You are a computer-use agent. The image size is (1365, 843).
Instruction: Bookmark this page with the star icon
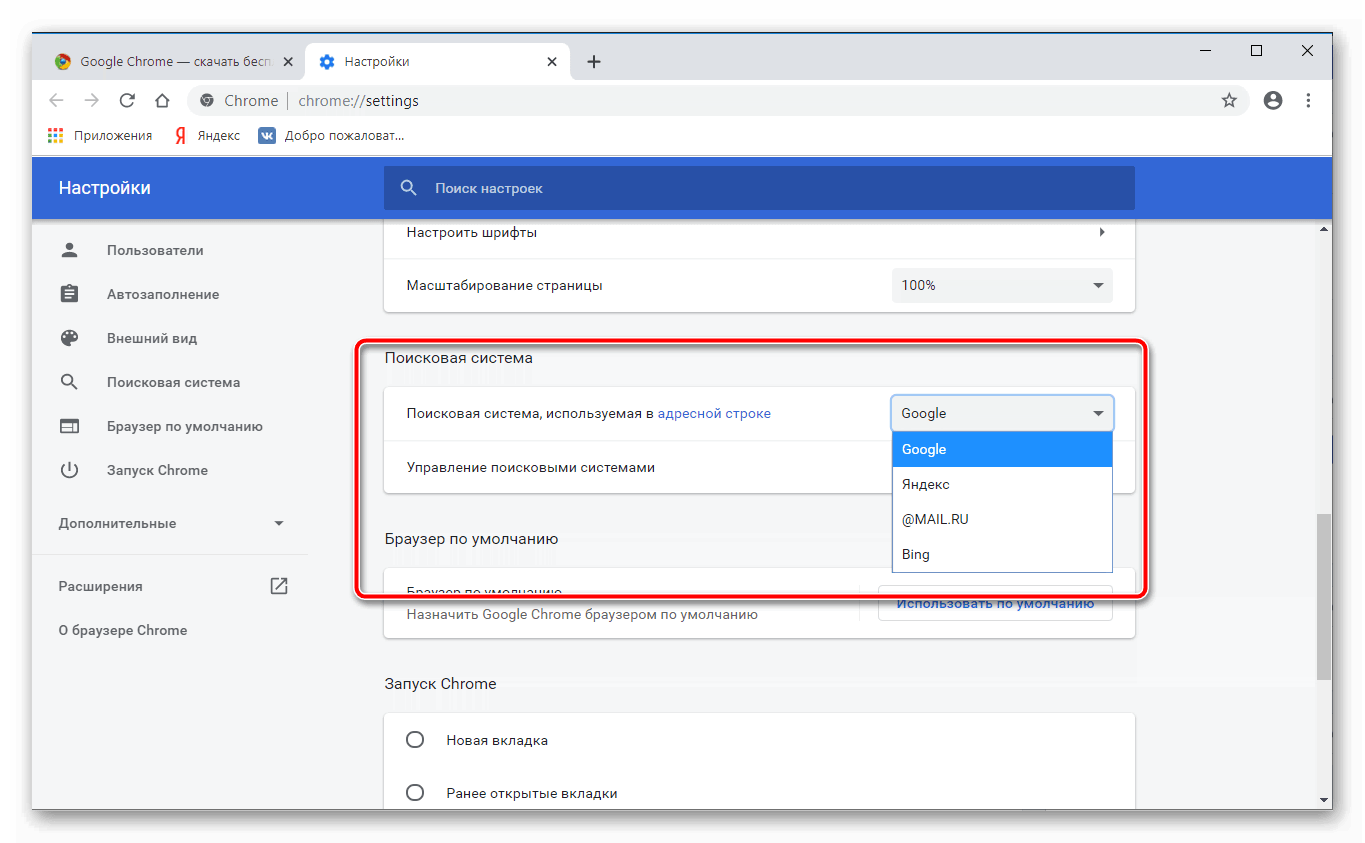(x=1229, y=100)
